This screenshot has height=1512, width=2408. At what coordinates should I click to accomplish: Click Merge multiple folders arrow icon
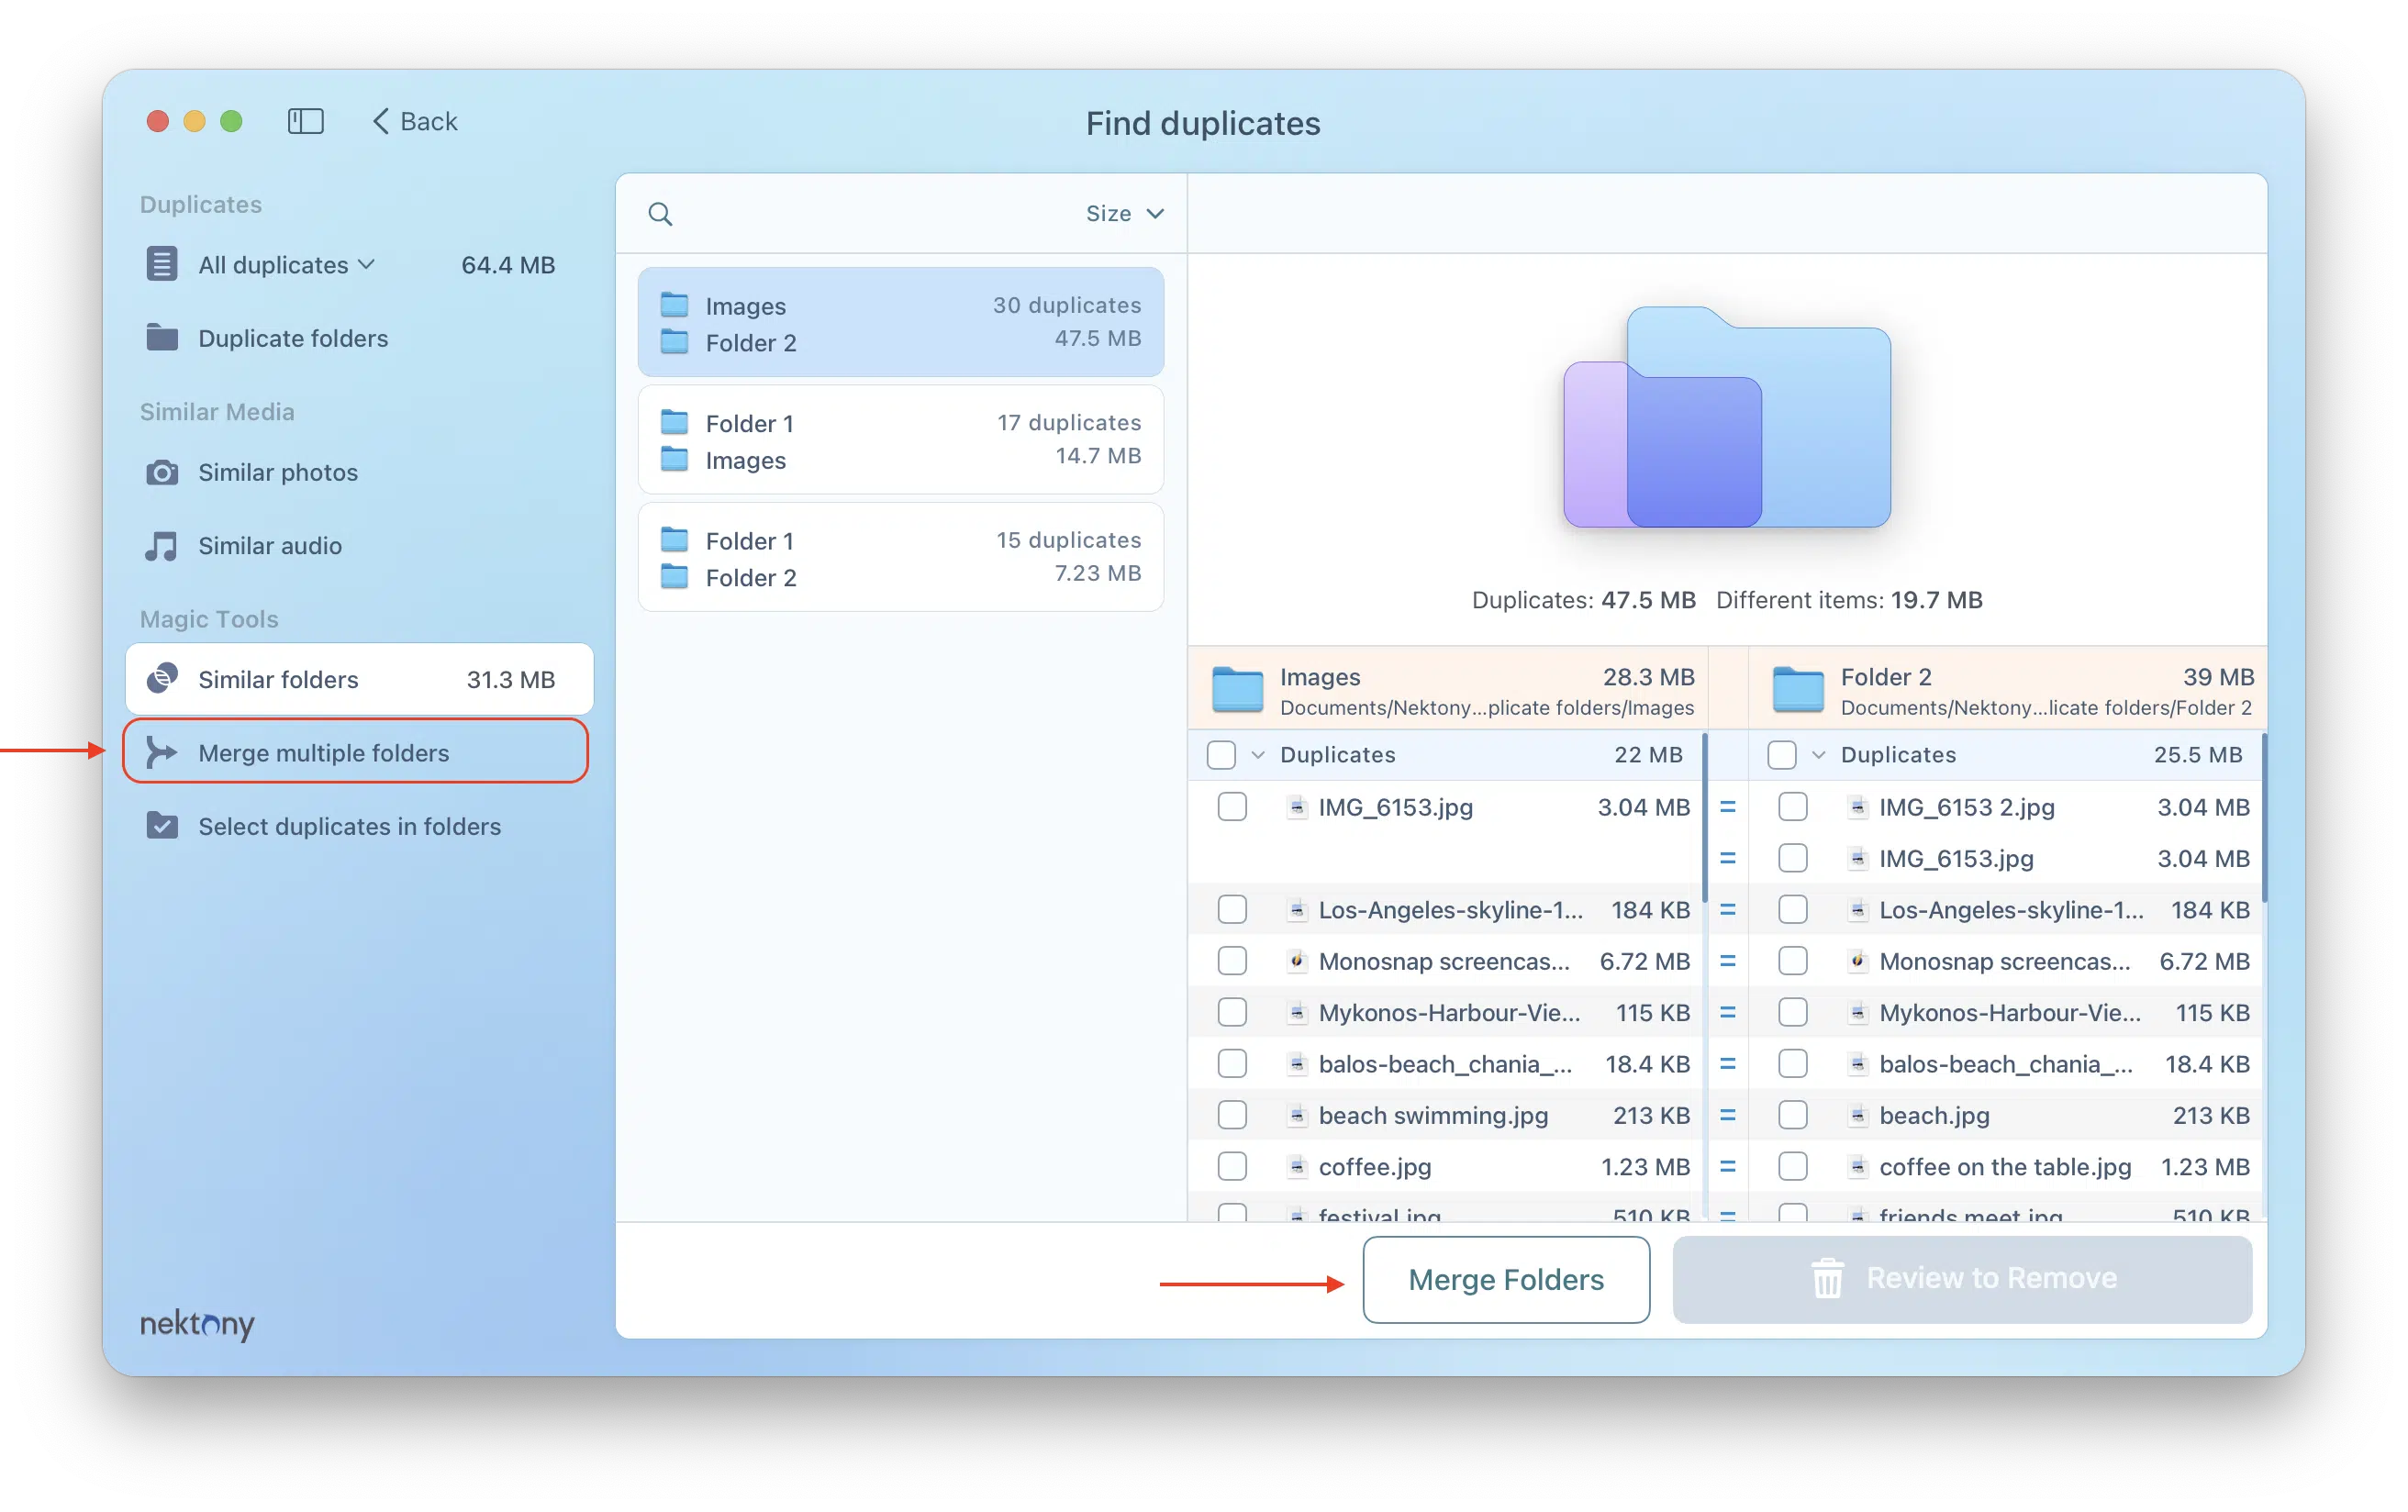pos(162,752)
